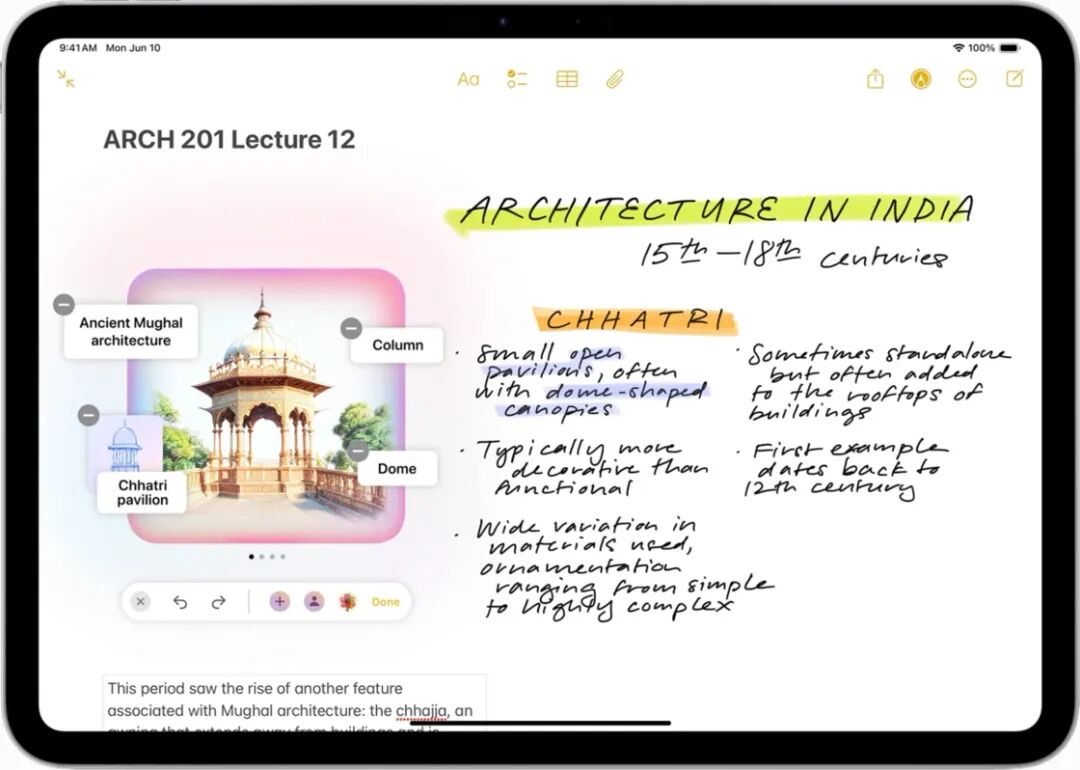Remove the Column concept tag
The width and height of the screenshot is (1080, 770).
pyautogui.click(x=351, y=328)
